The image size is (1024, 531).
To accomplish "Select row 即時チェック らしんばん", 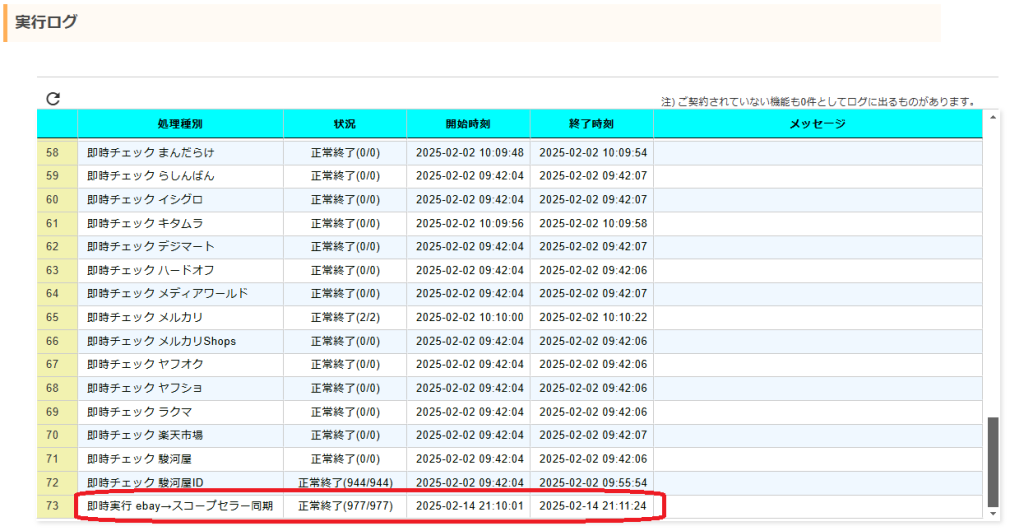I will (509, 176).
